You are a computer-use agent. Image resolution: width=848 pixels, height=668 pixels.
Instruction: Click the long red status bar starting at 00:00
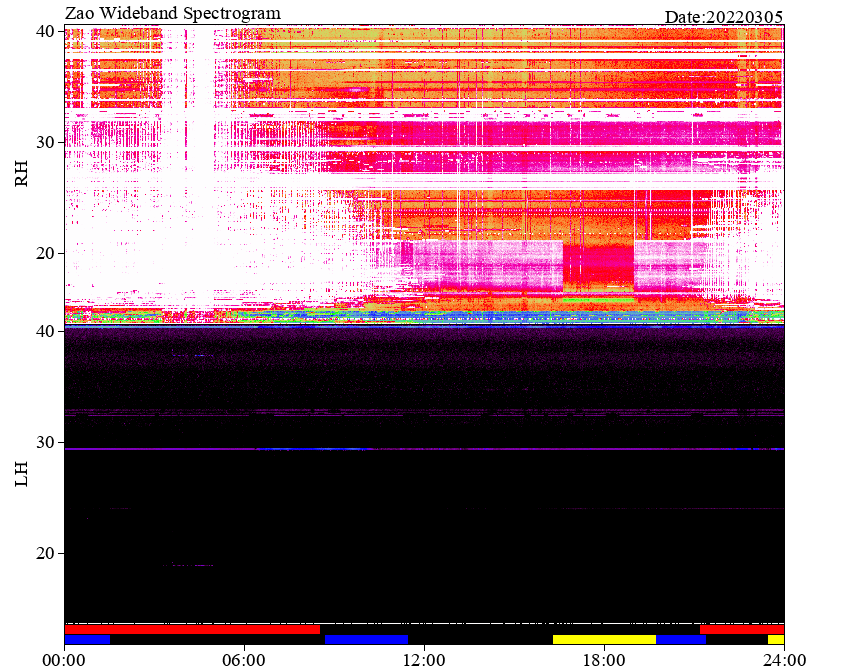[x=192, y=630]
